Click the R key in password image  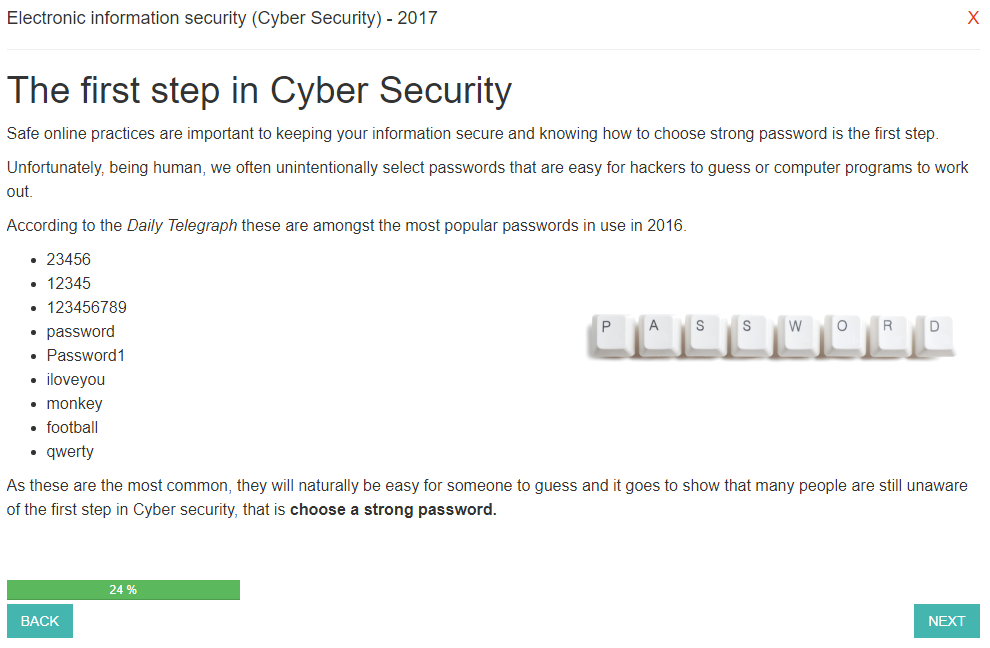coord(890,335)
